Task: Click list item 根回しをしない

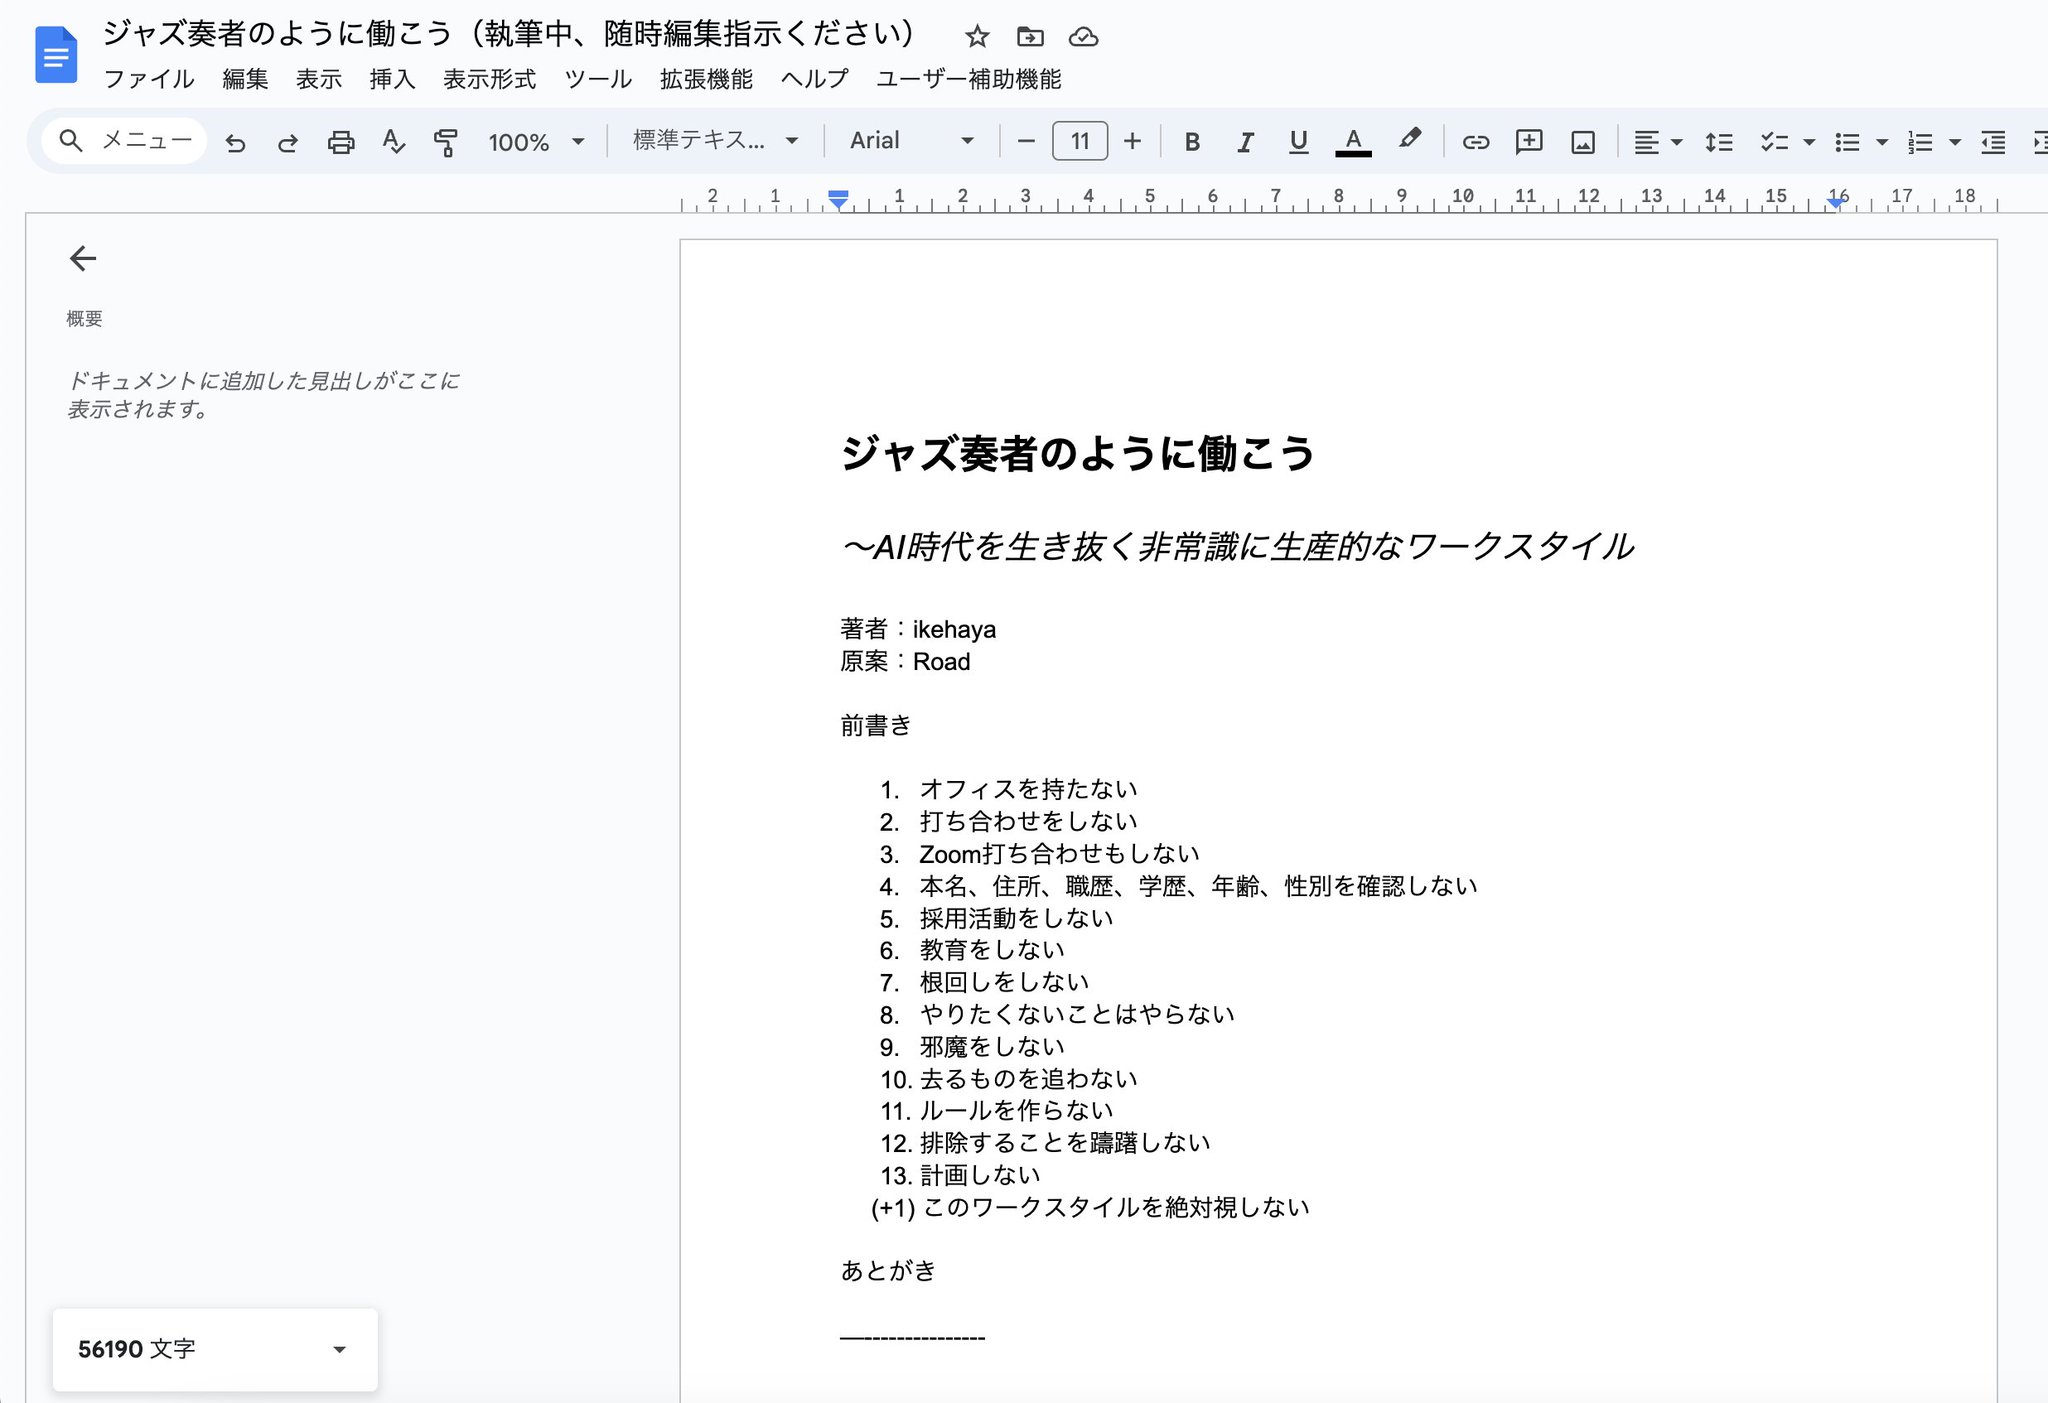Action: coord(1004,982)
